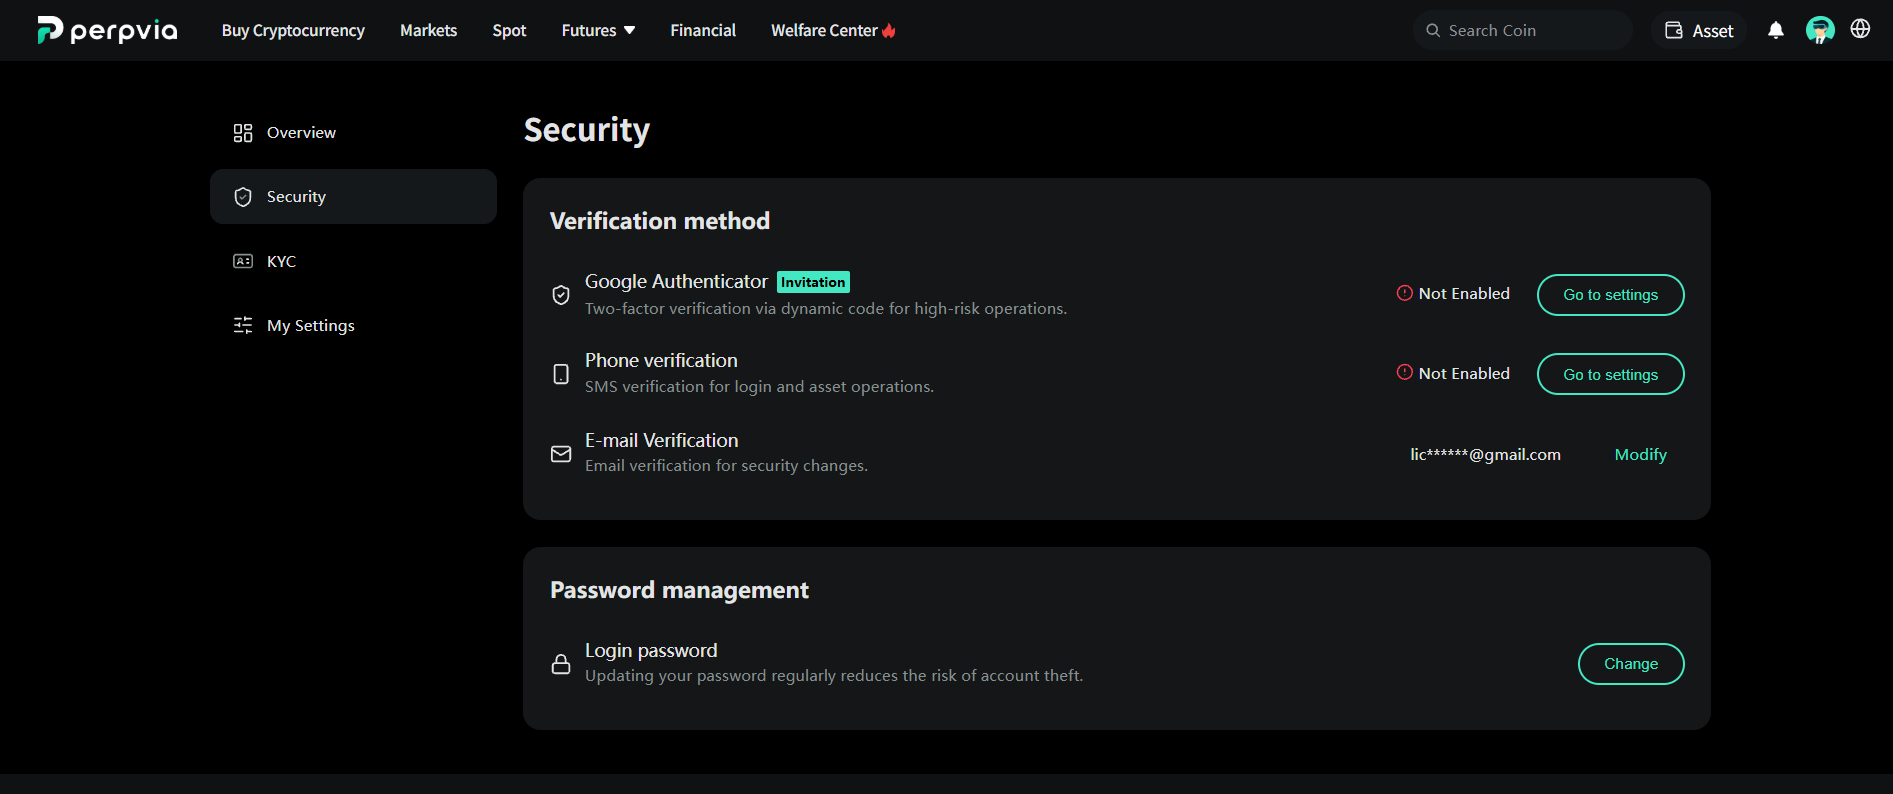Select Security in the sidebar
The image size is (1893, 794).
pyautogui.click(x=353, y=196)
